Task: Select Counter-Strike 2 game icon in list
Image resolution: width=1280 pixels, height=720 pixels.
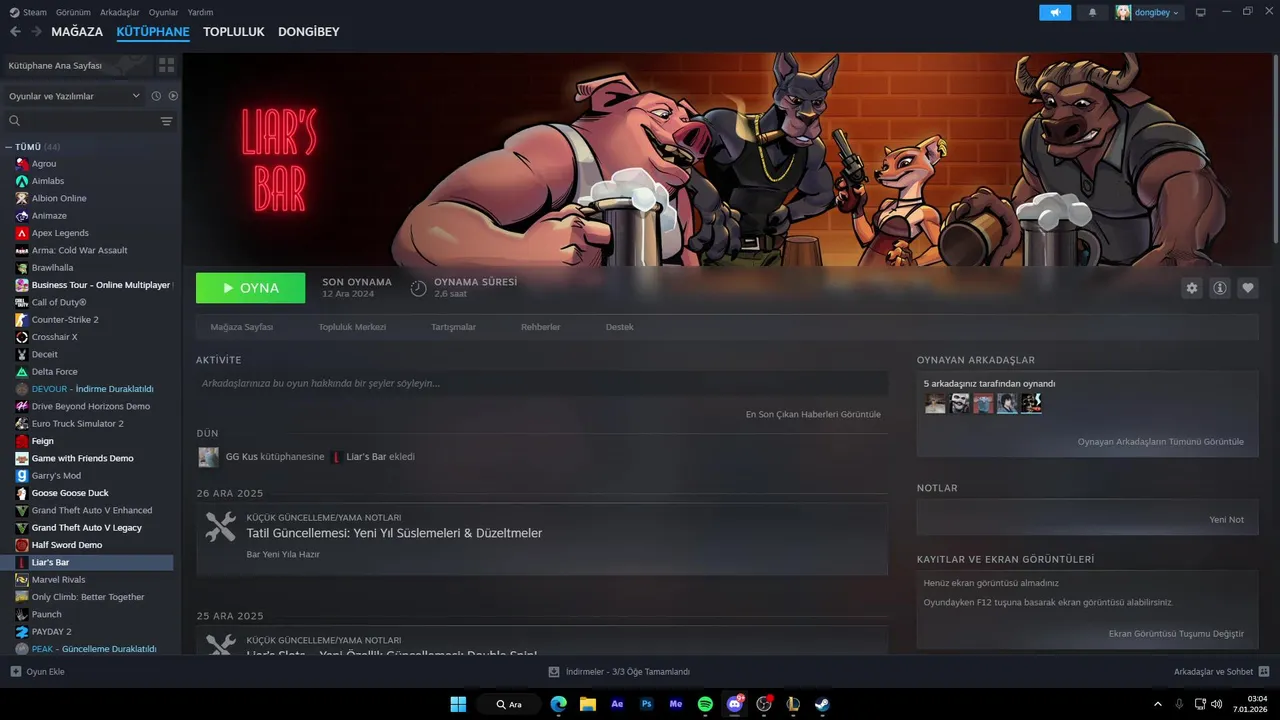Action: [22, 320]
